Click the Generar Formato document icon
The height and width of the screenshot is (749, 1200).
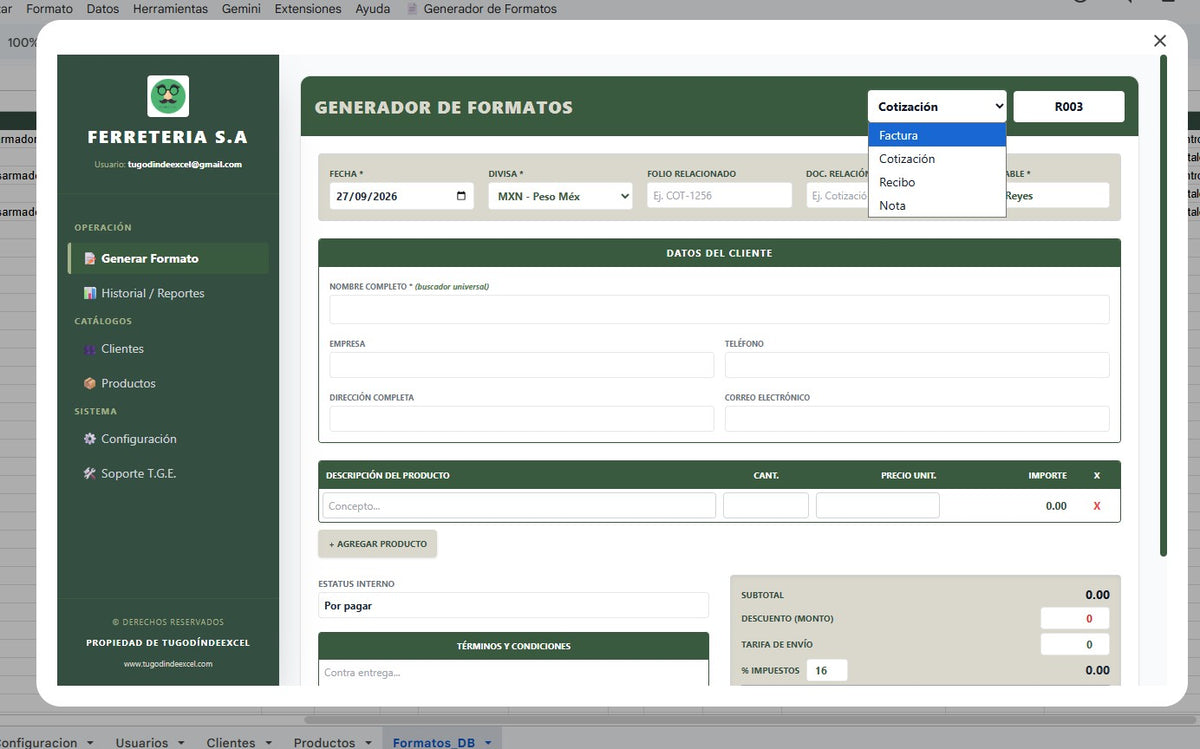point(90,259)
